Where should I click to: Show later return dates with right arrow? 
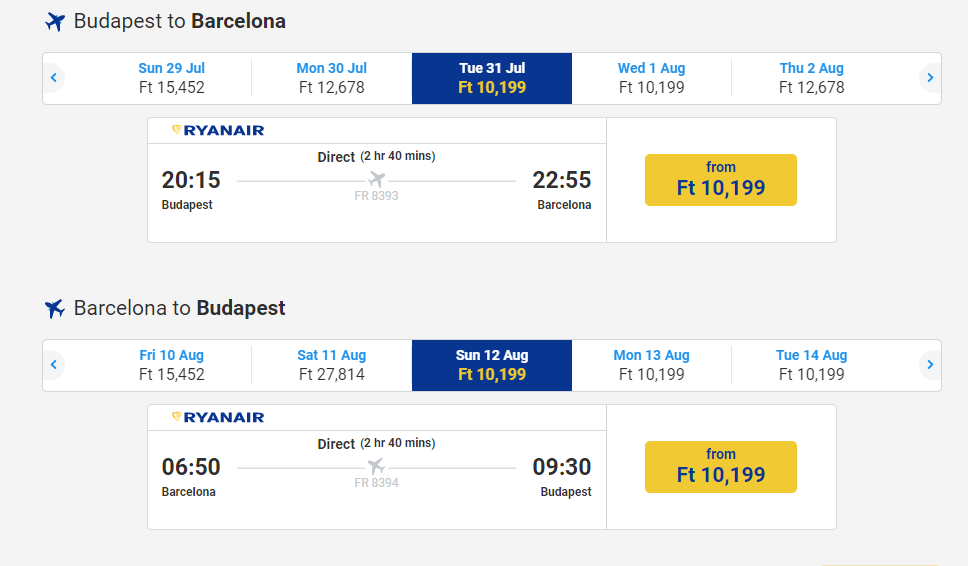pos(930,365)
